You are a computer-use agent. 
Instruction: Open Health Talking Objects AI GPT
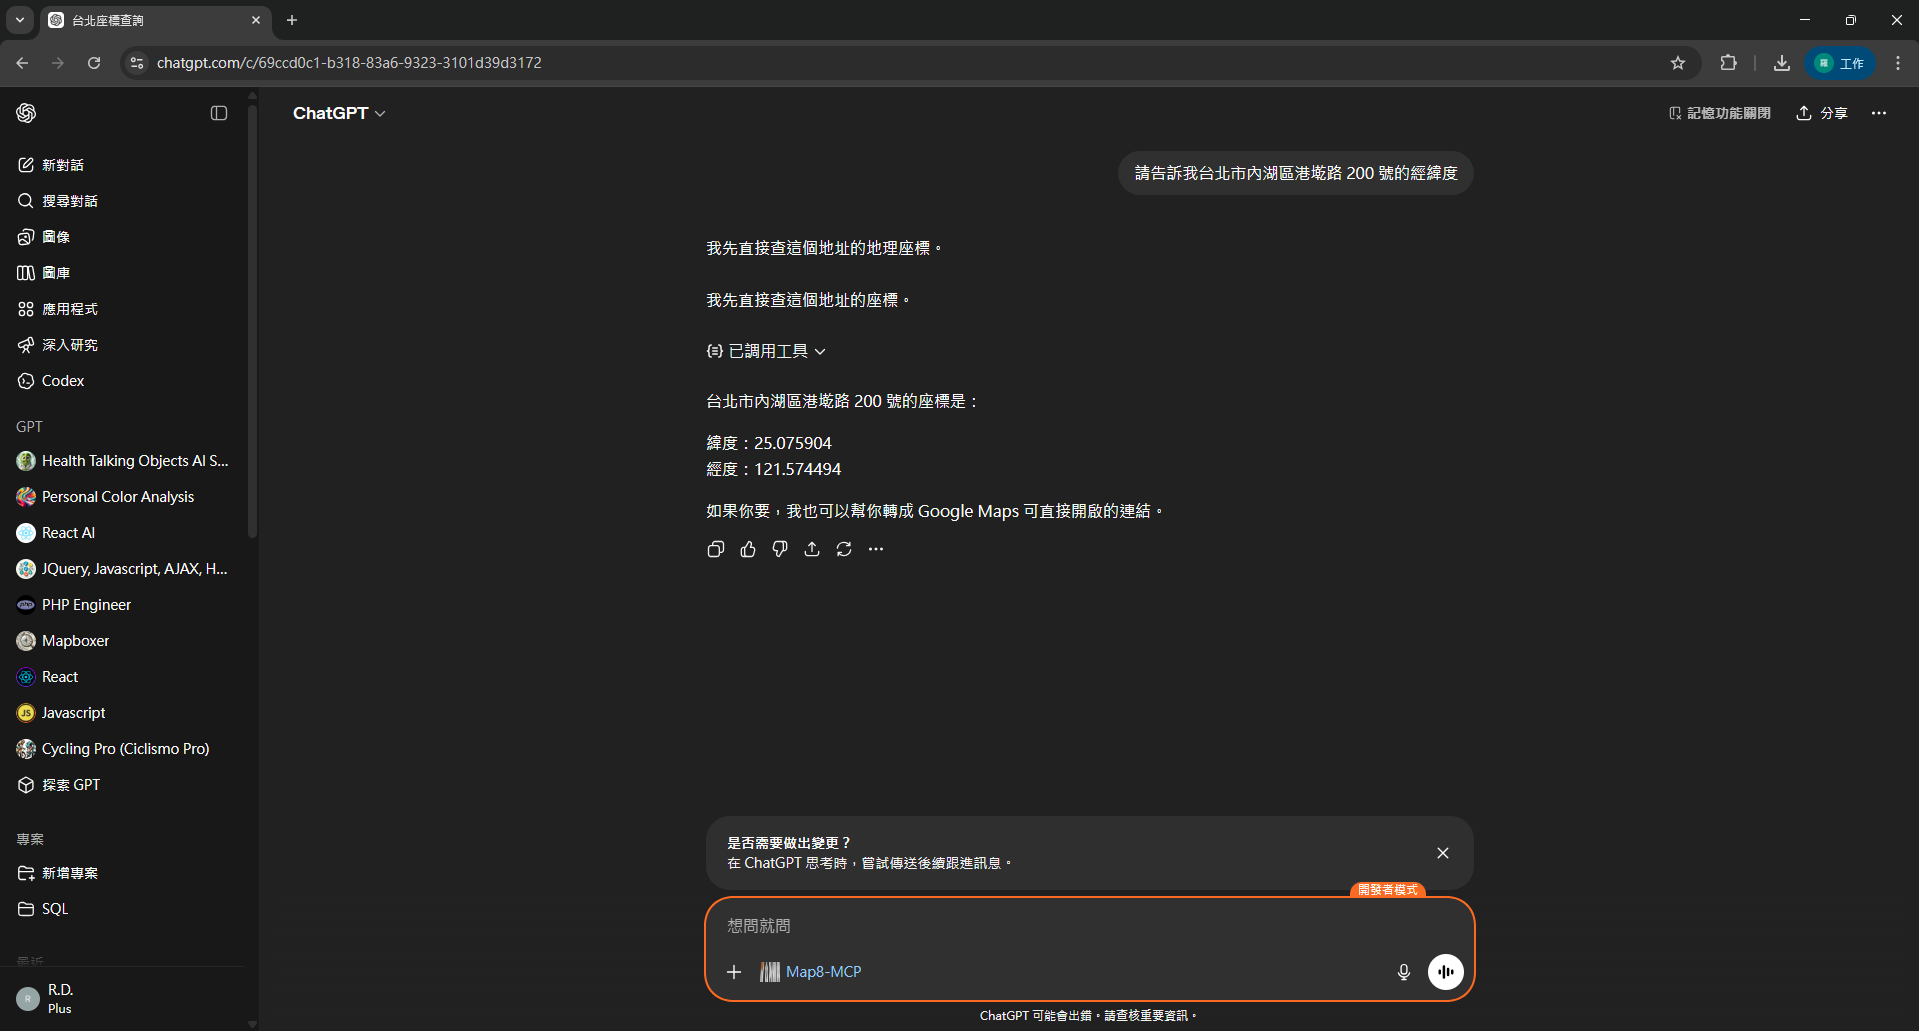[122, 461]
